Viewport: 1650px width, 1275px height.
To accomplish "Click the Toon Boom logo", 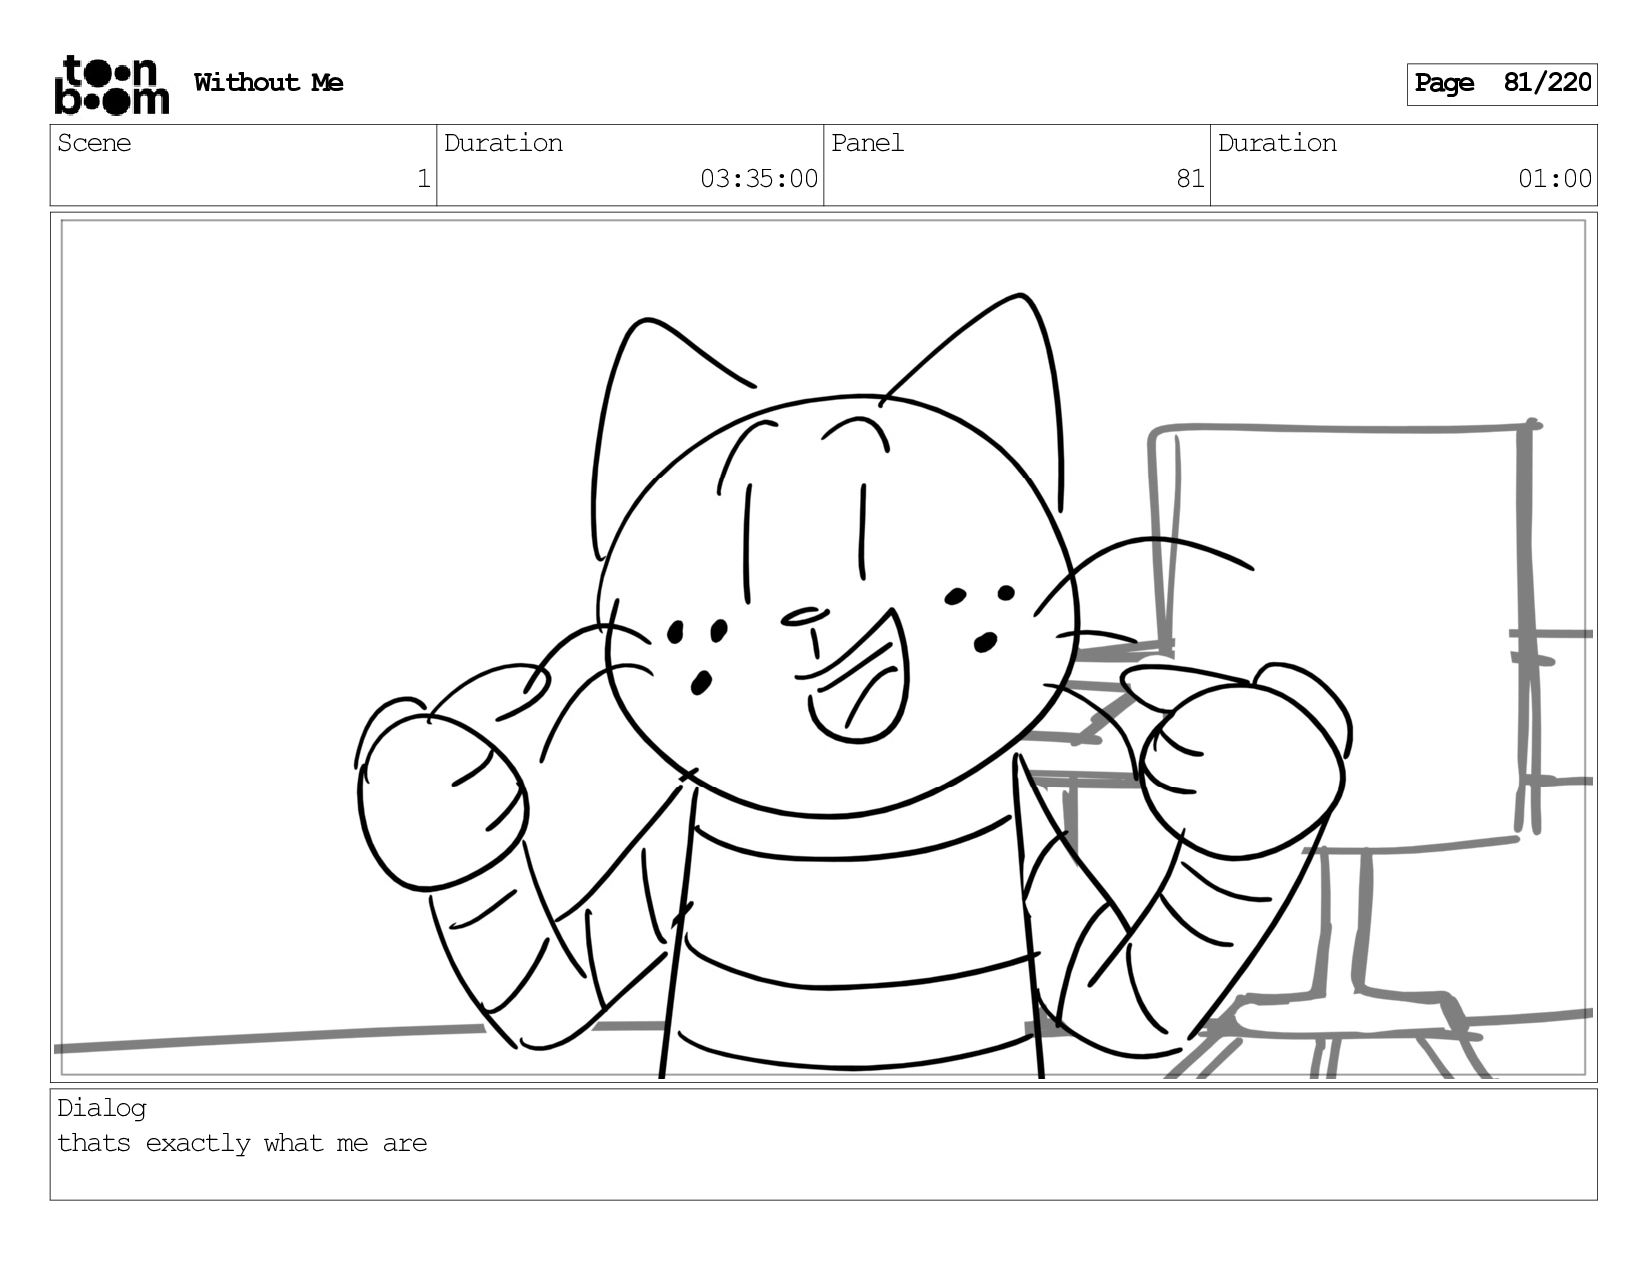I will (x=111, y=84).
